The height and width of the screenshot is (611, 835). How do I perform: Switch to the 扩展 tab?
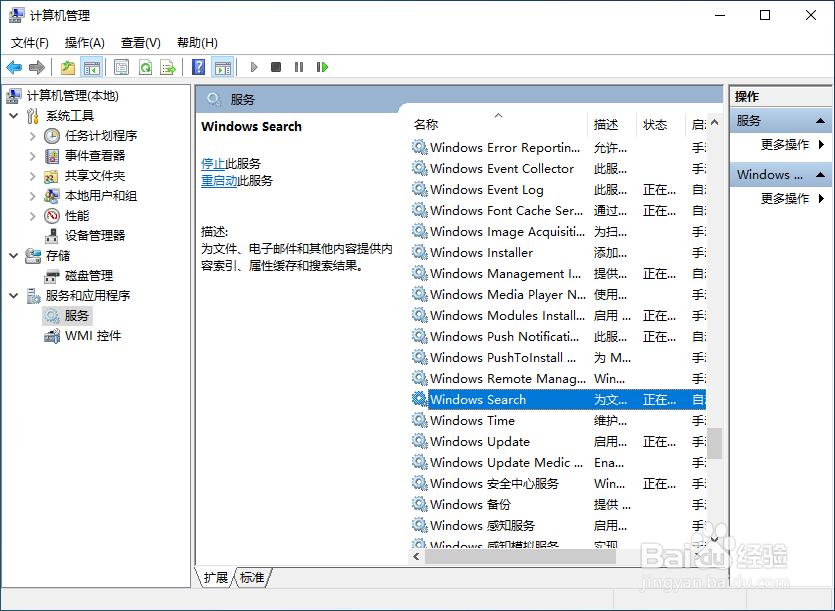tap(214, 578)
